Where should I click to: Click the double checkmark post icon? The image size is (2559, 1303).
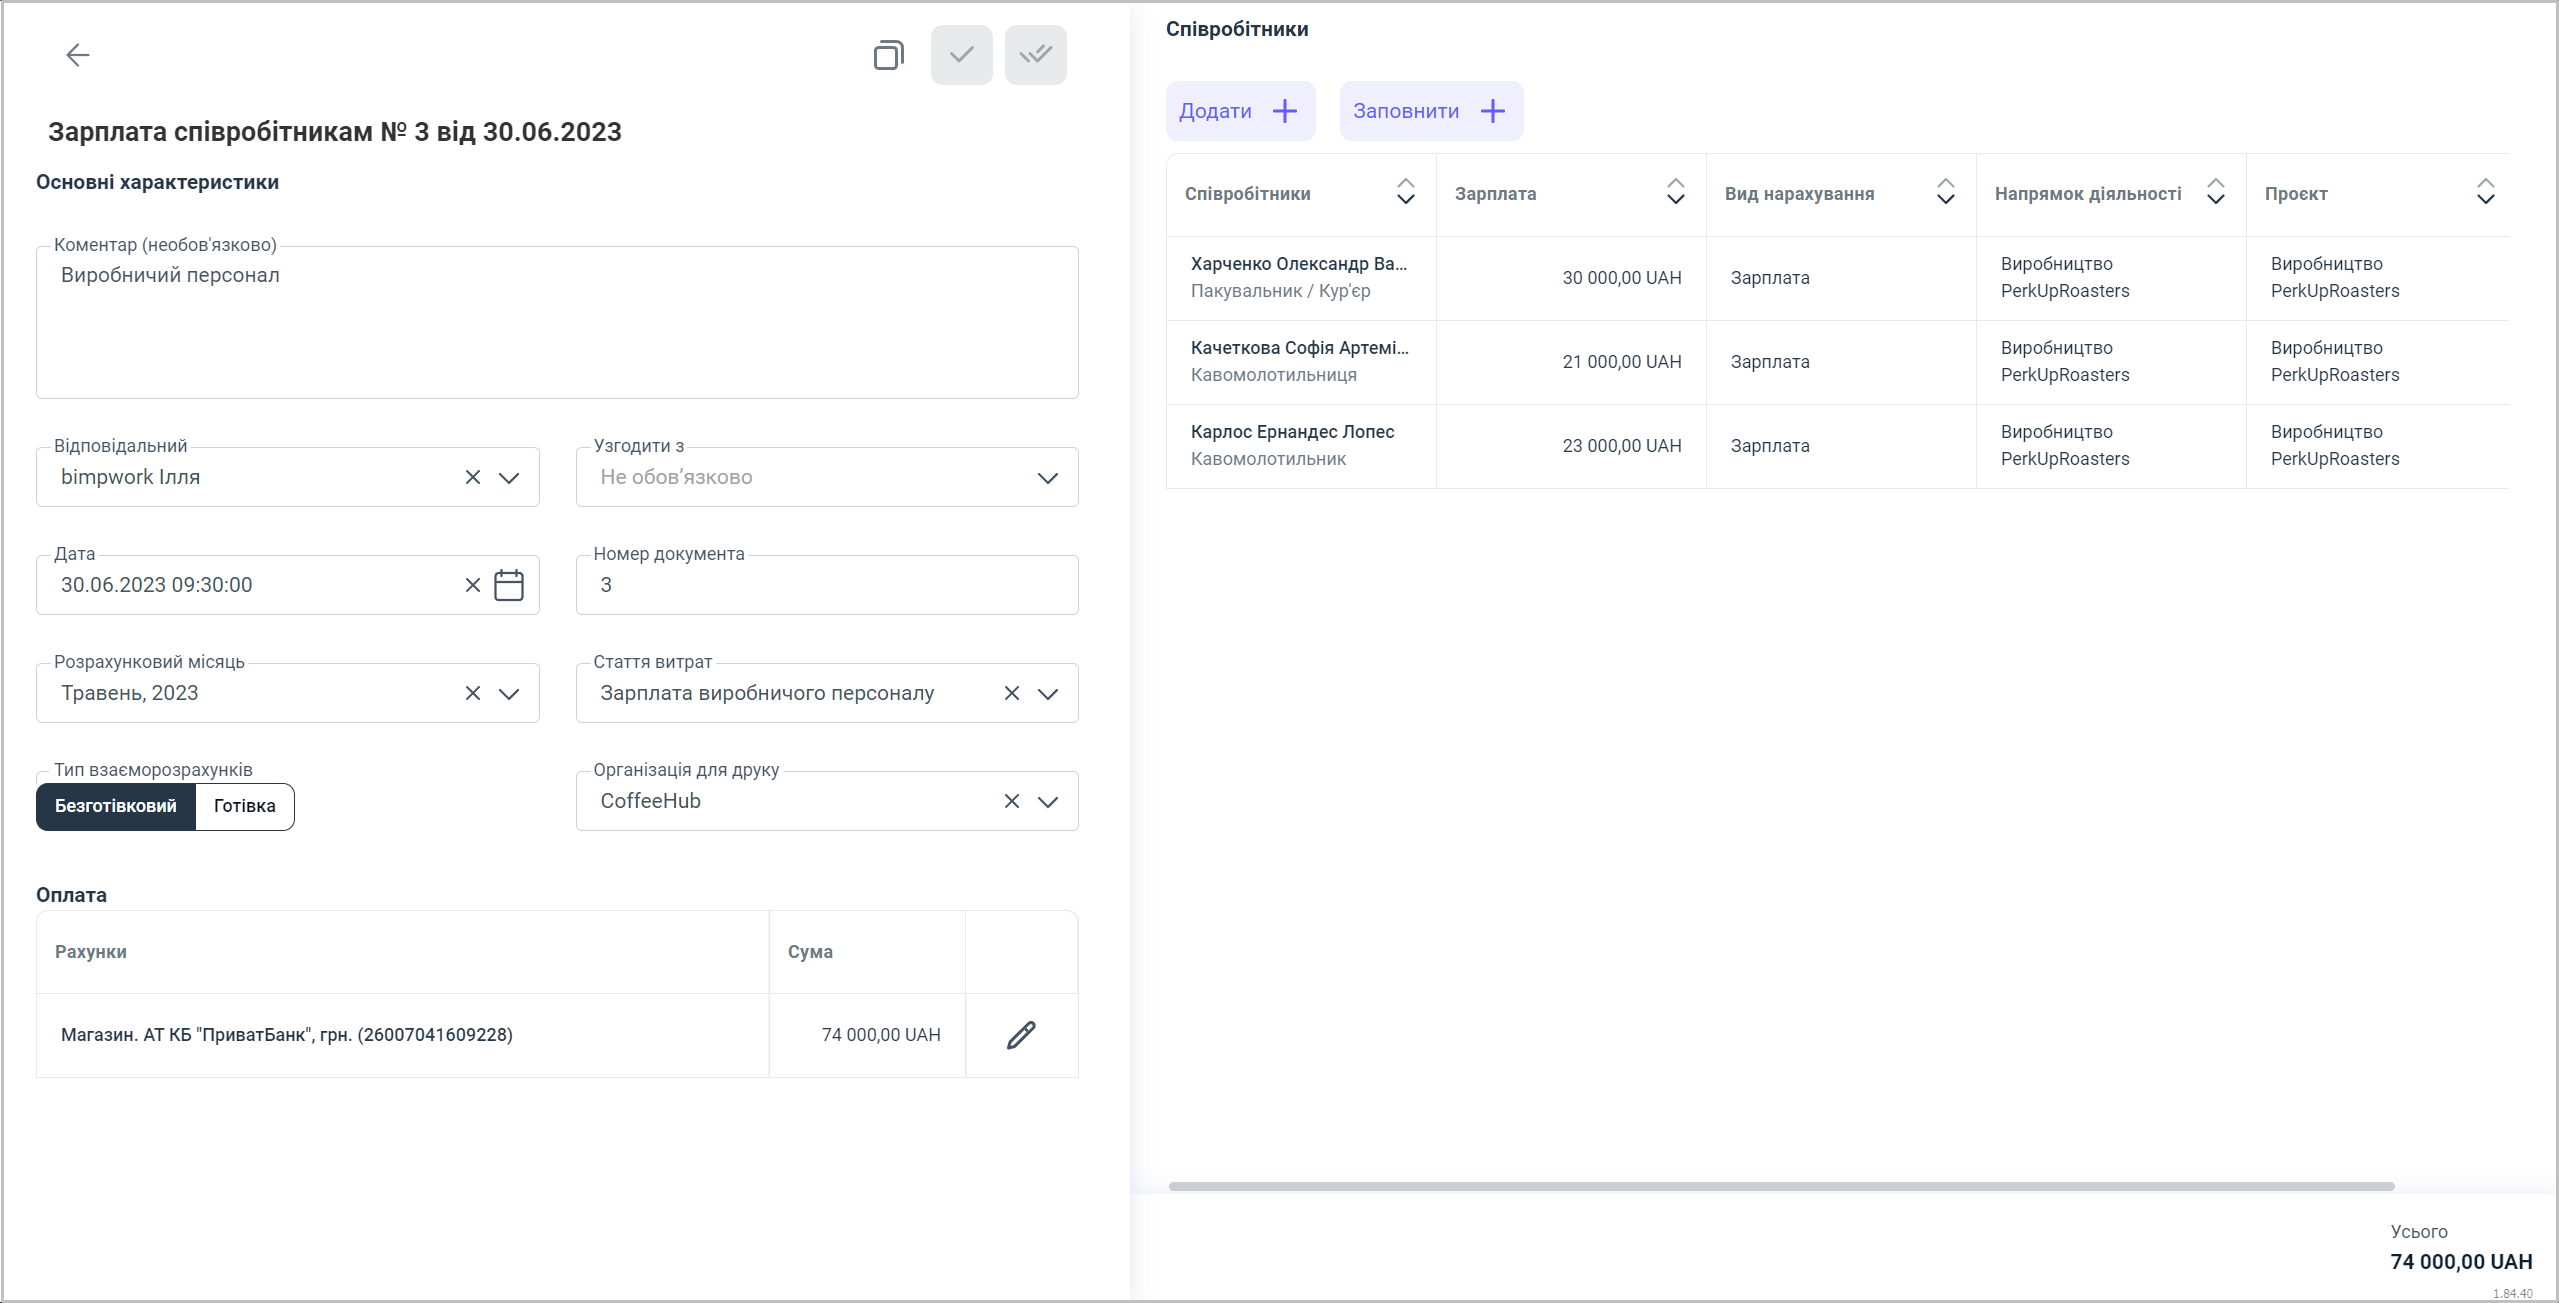[x=1035, y=55]
